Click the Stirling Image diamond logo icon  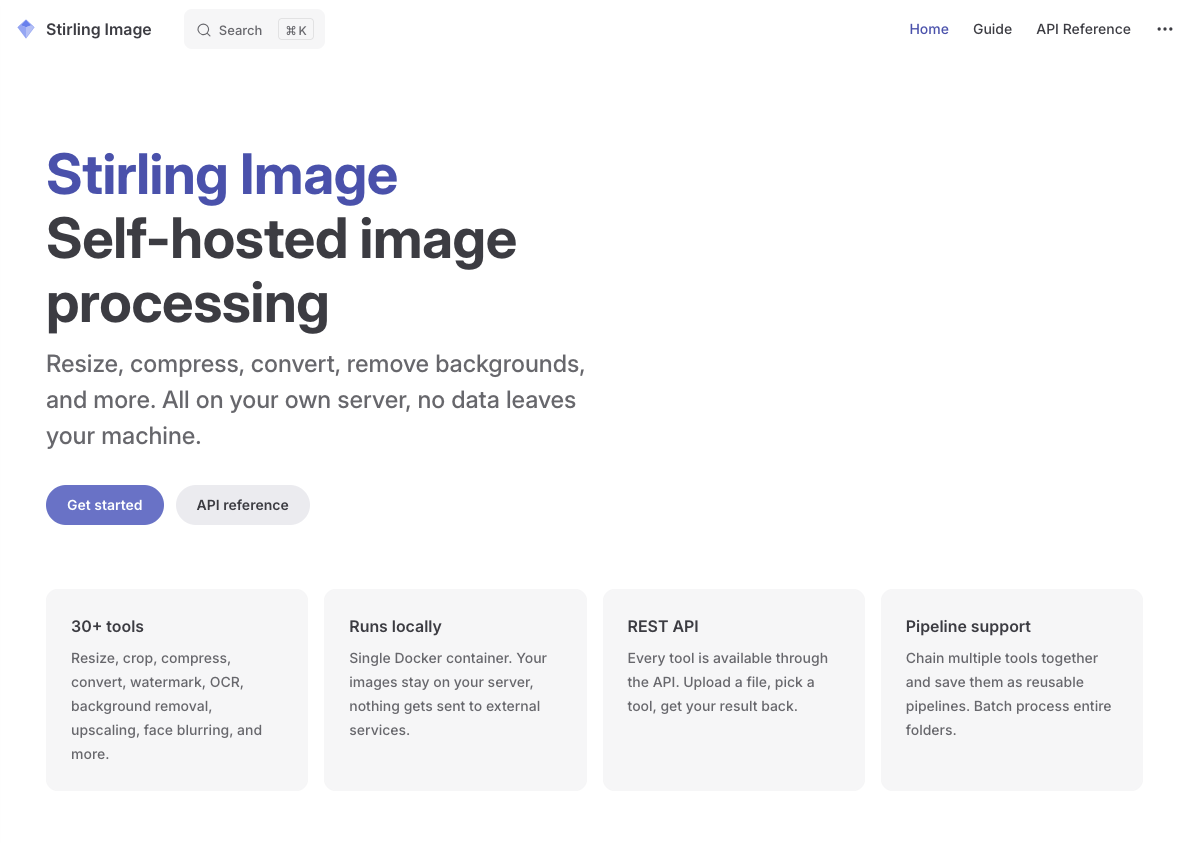[26, 30]
